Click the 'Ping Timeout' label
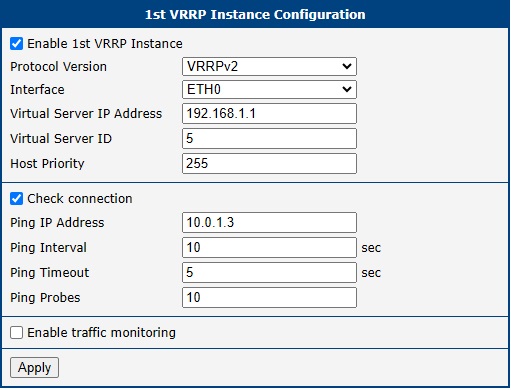The image size is (511, 390). (x=50, y=273)
